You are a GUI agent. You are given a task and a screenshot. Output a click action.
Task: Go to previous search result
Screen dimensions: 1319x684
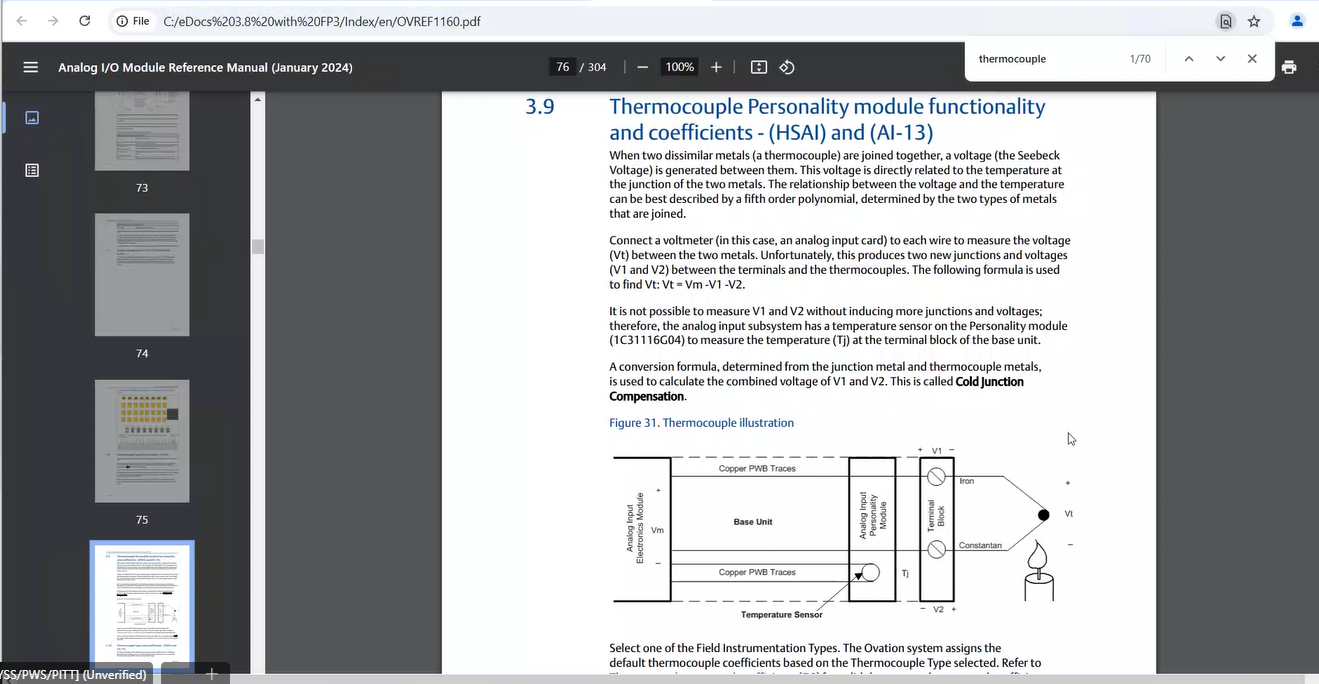click(x=1189, y=59)
